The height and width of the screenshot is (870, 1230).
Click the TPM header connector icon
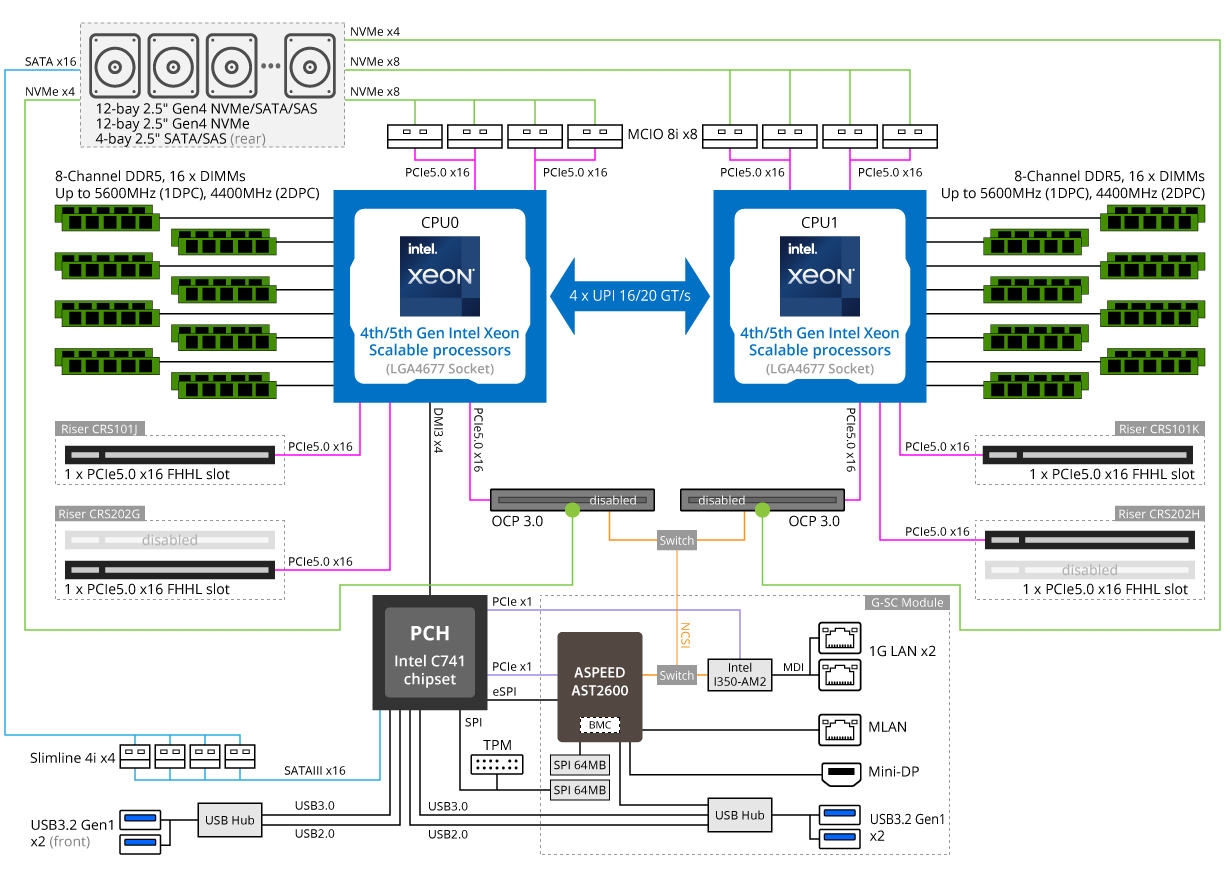point(496,766)
